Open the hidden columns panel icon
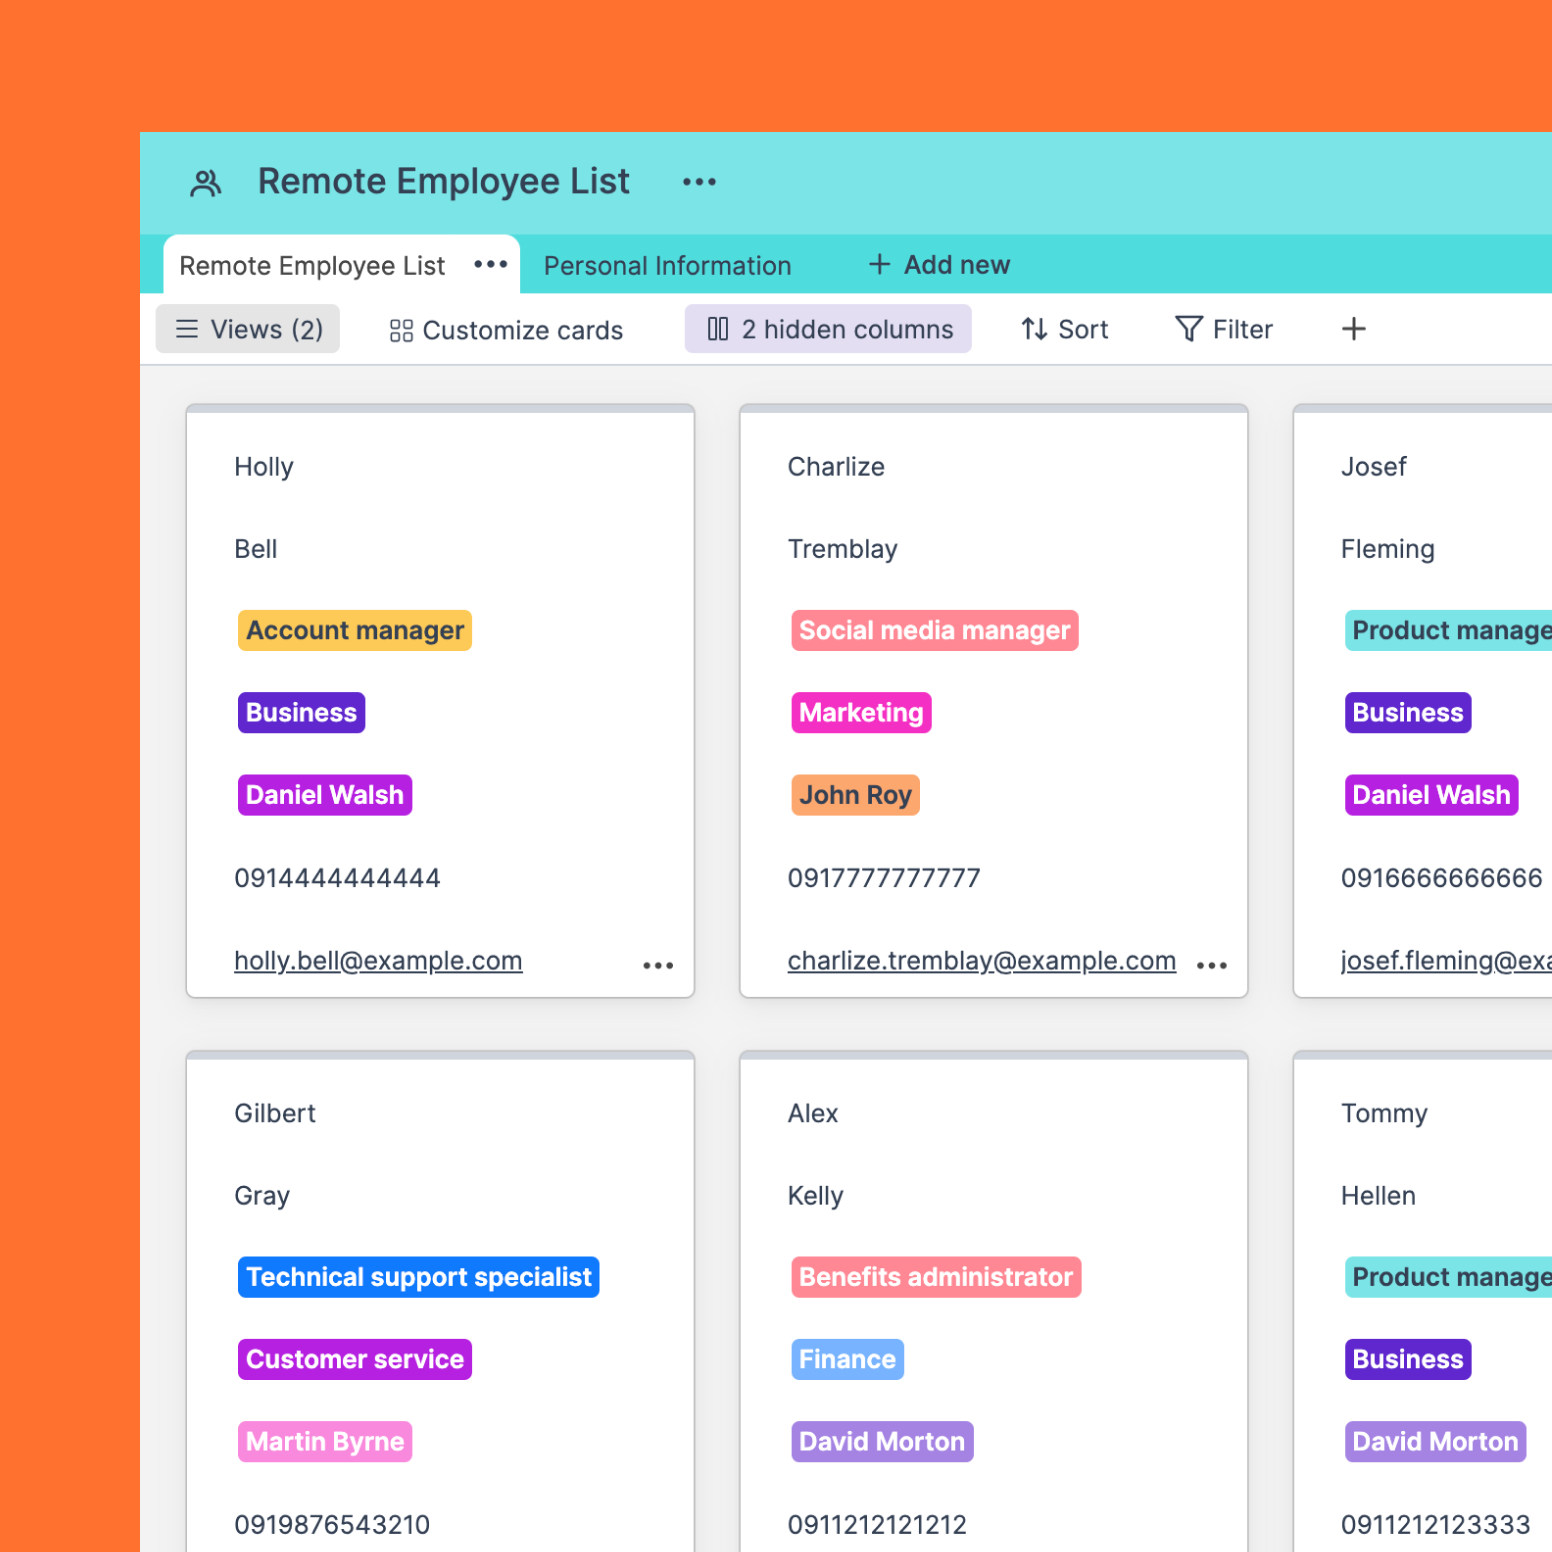 pos(718,329)
